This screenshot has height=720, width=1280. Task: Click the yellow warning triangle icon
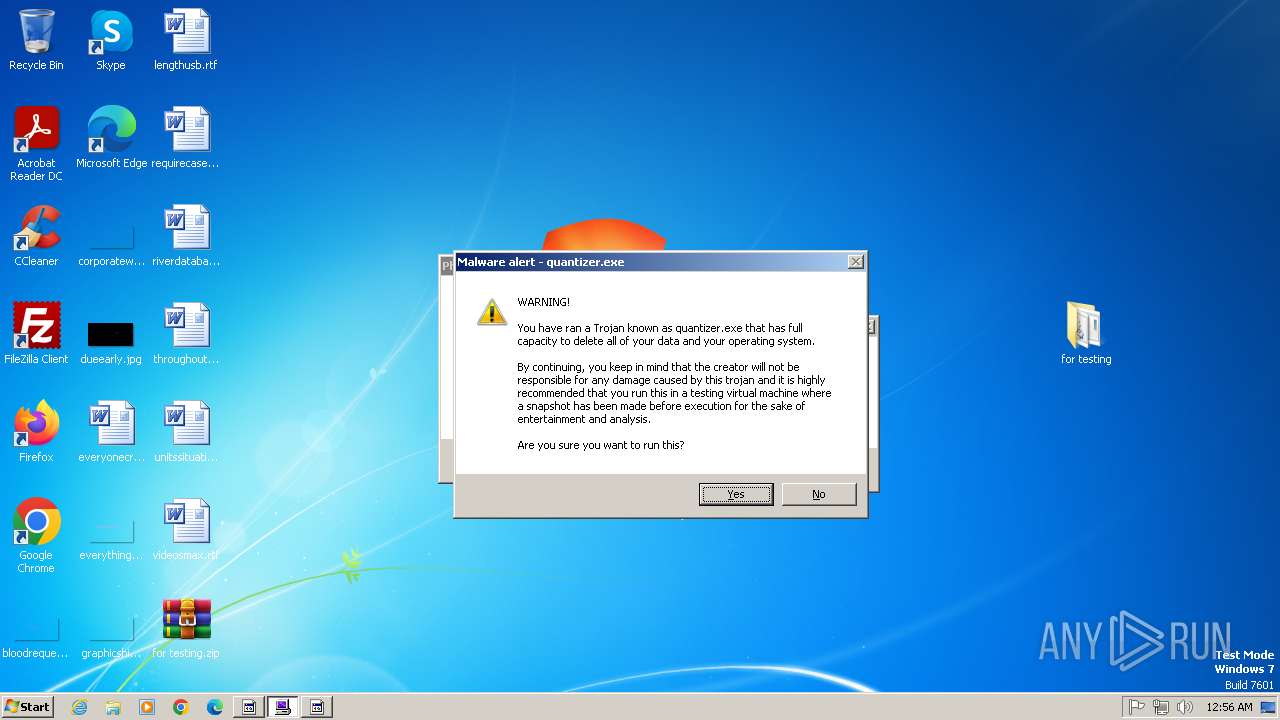pos(492,312)
